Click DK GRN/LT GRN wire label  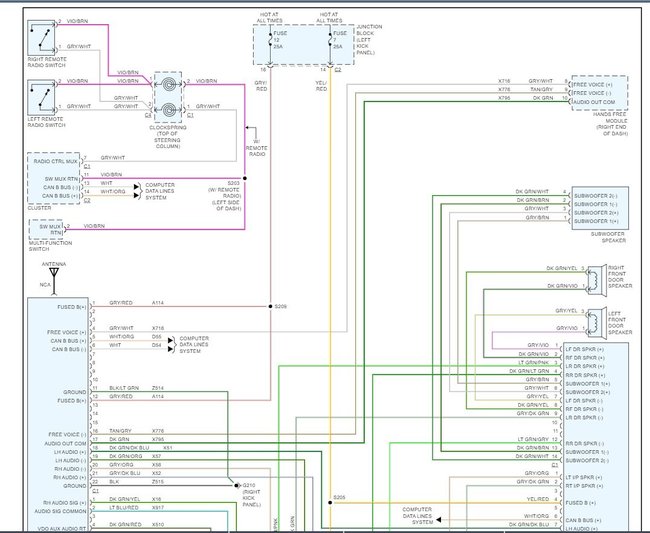pos(529,371)
